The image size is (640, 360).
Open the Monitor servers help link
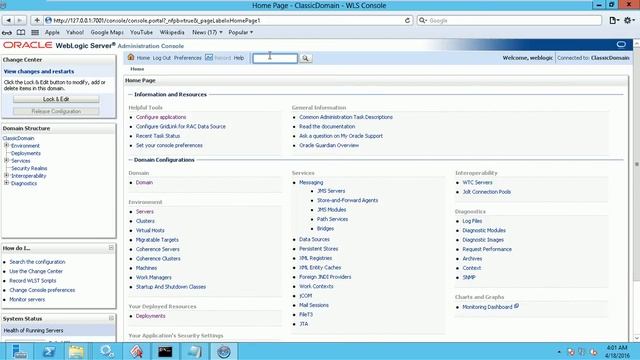(27, 300)
